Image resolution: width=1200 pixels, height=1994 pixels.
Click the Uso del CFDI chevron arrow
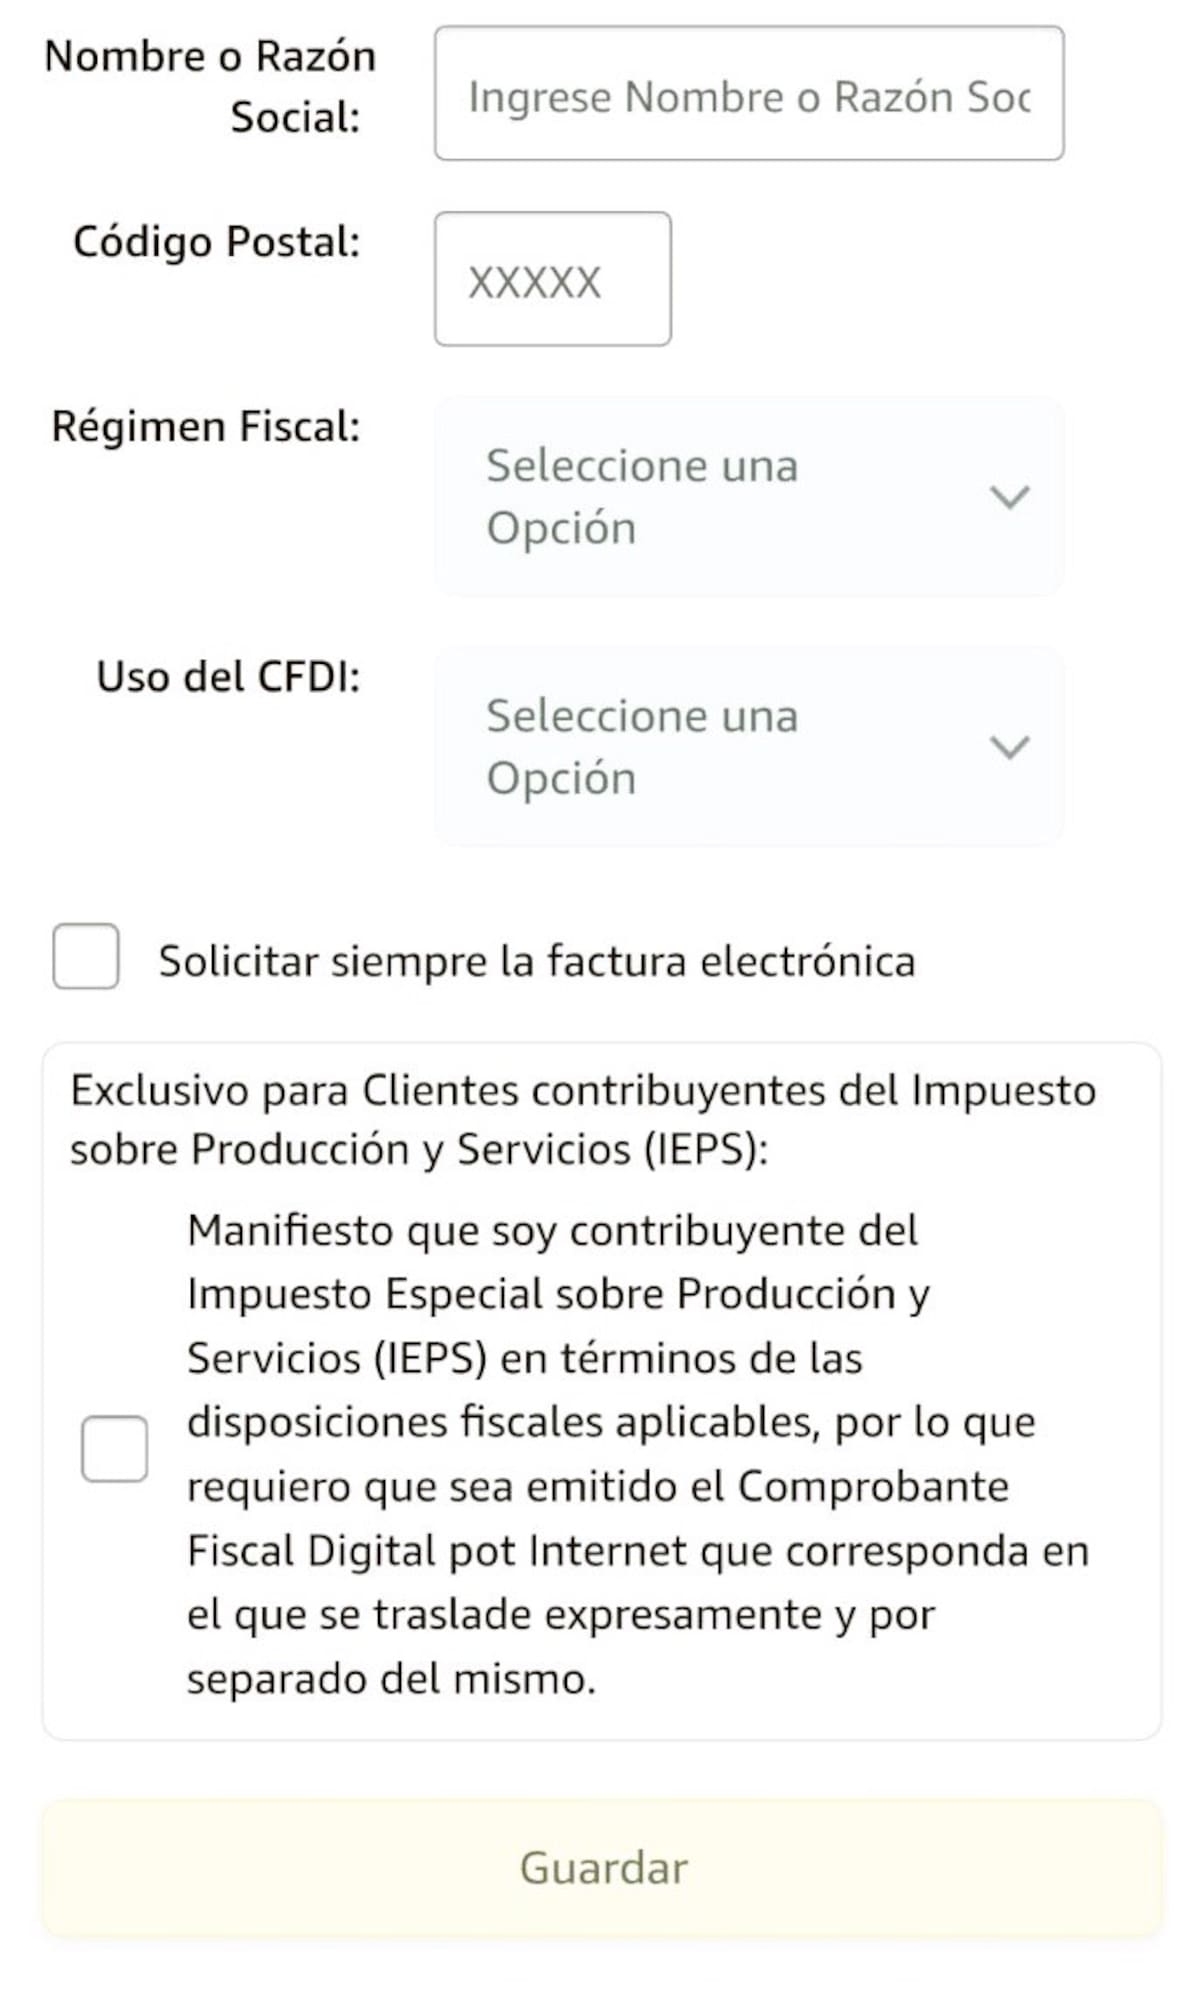tap(1008, 747)
